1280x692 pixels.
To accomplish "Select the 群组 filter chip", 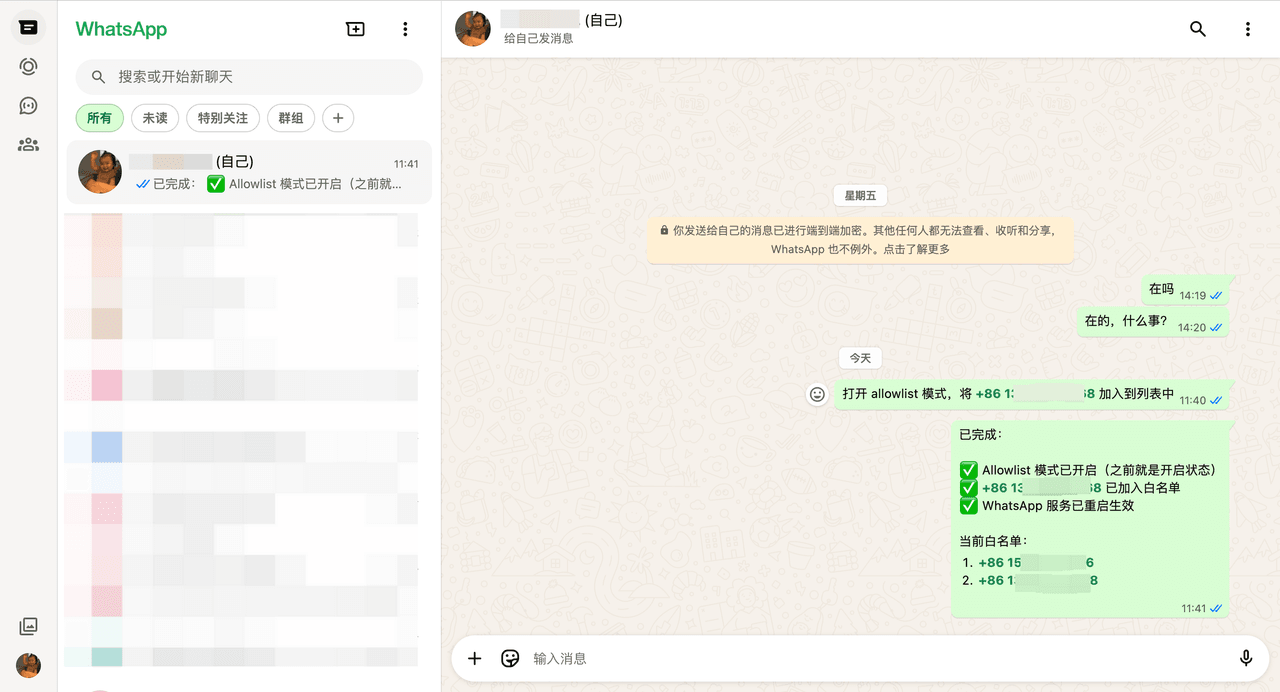I will click(291, 118).
